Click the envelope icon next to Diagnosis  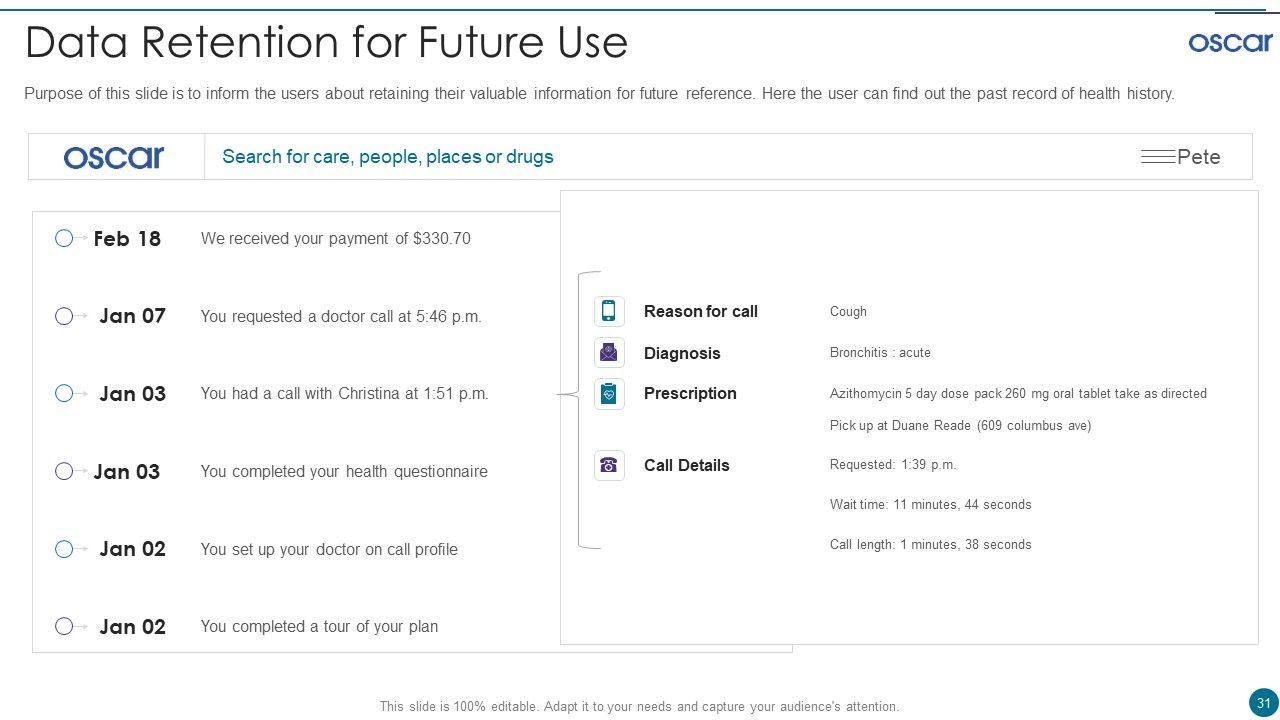point(609,352)
